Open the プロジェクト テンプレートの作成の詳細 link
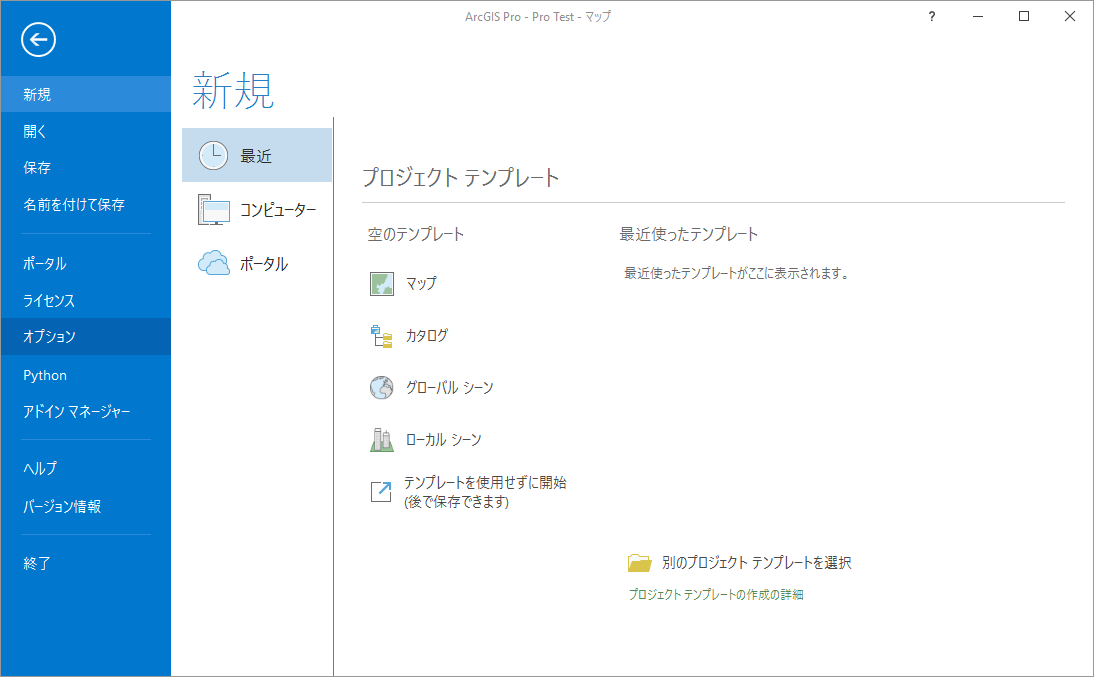 coord(716,595)
